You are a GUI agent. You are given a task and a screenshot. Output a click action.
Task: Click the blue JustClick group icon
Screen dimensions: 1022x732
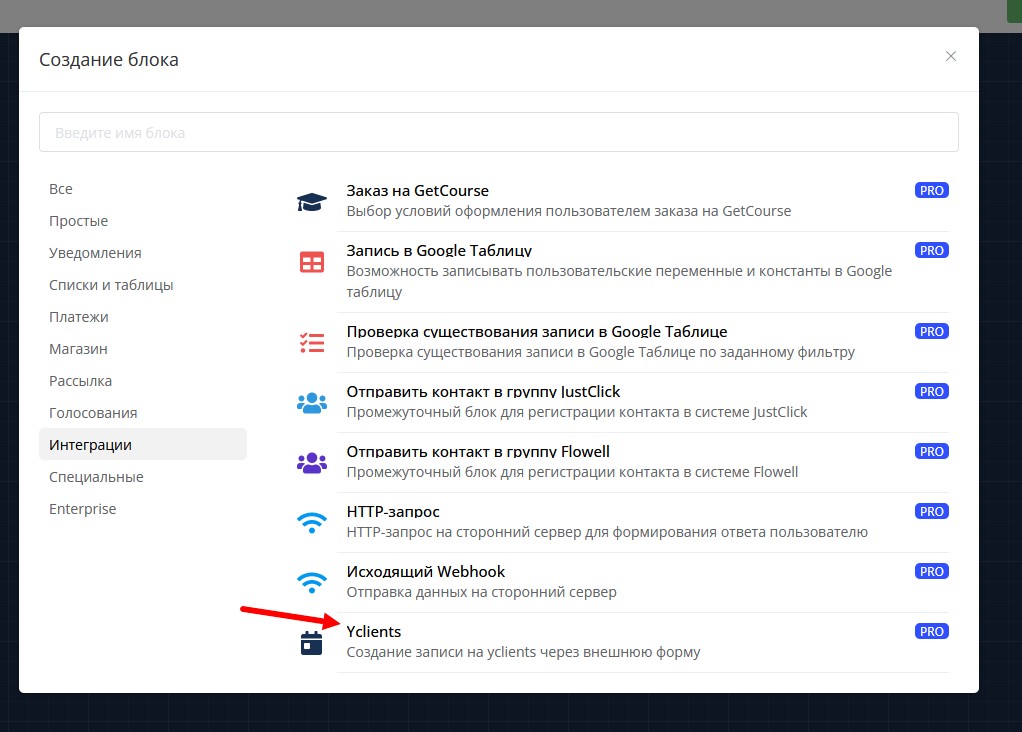312,402
